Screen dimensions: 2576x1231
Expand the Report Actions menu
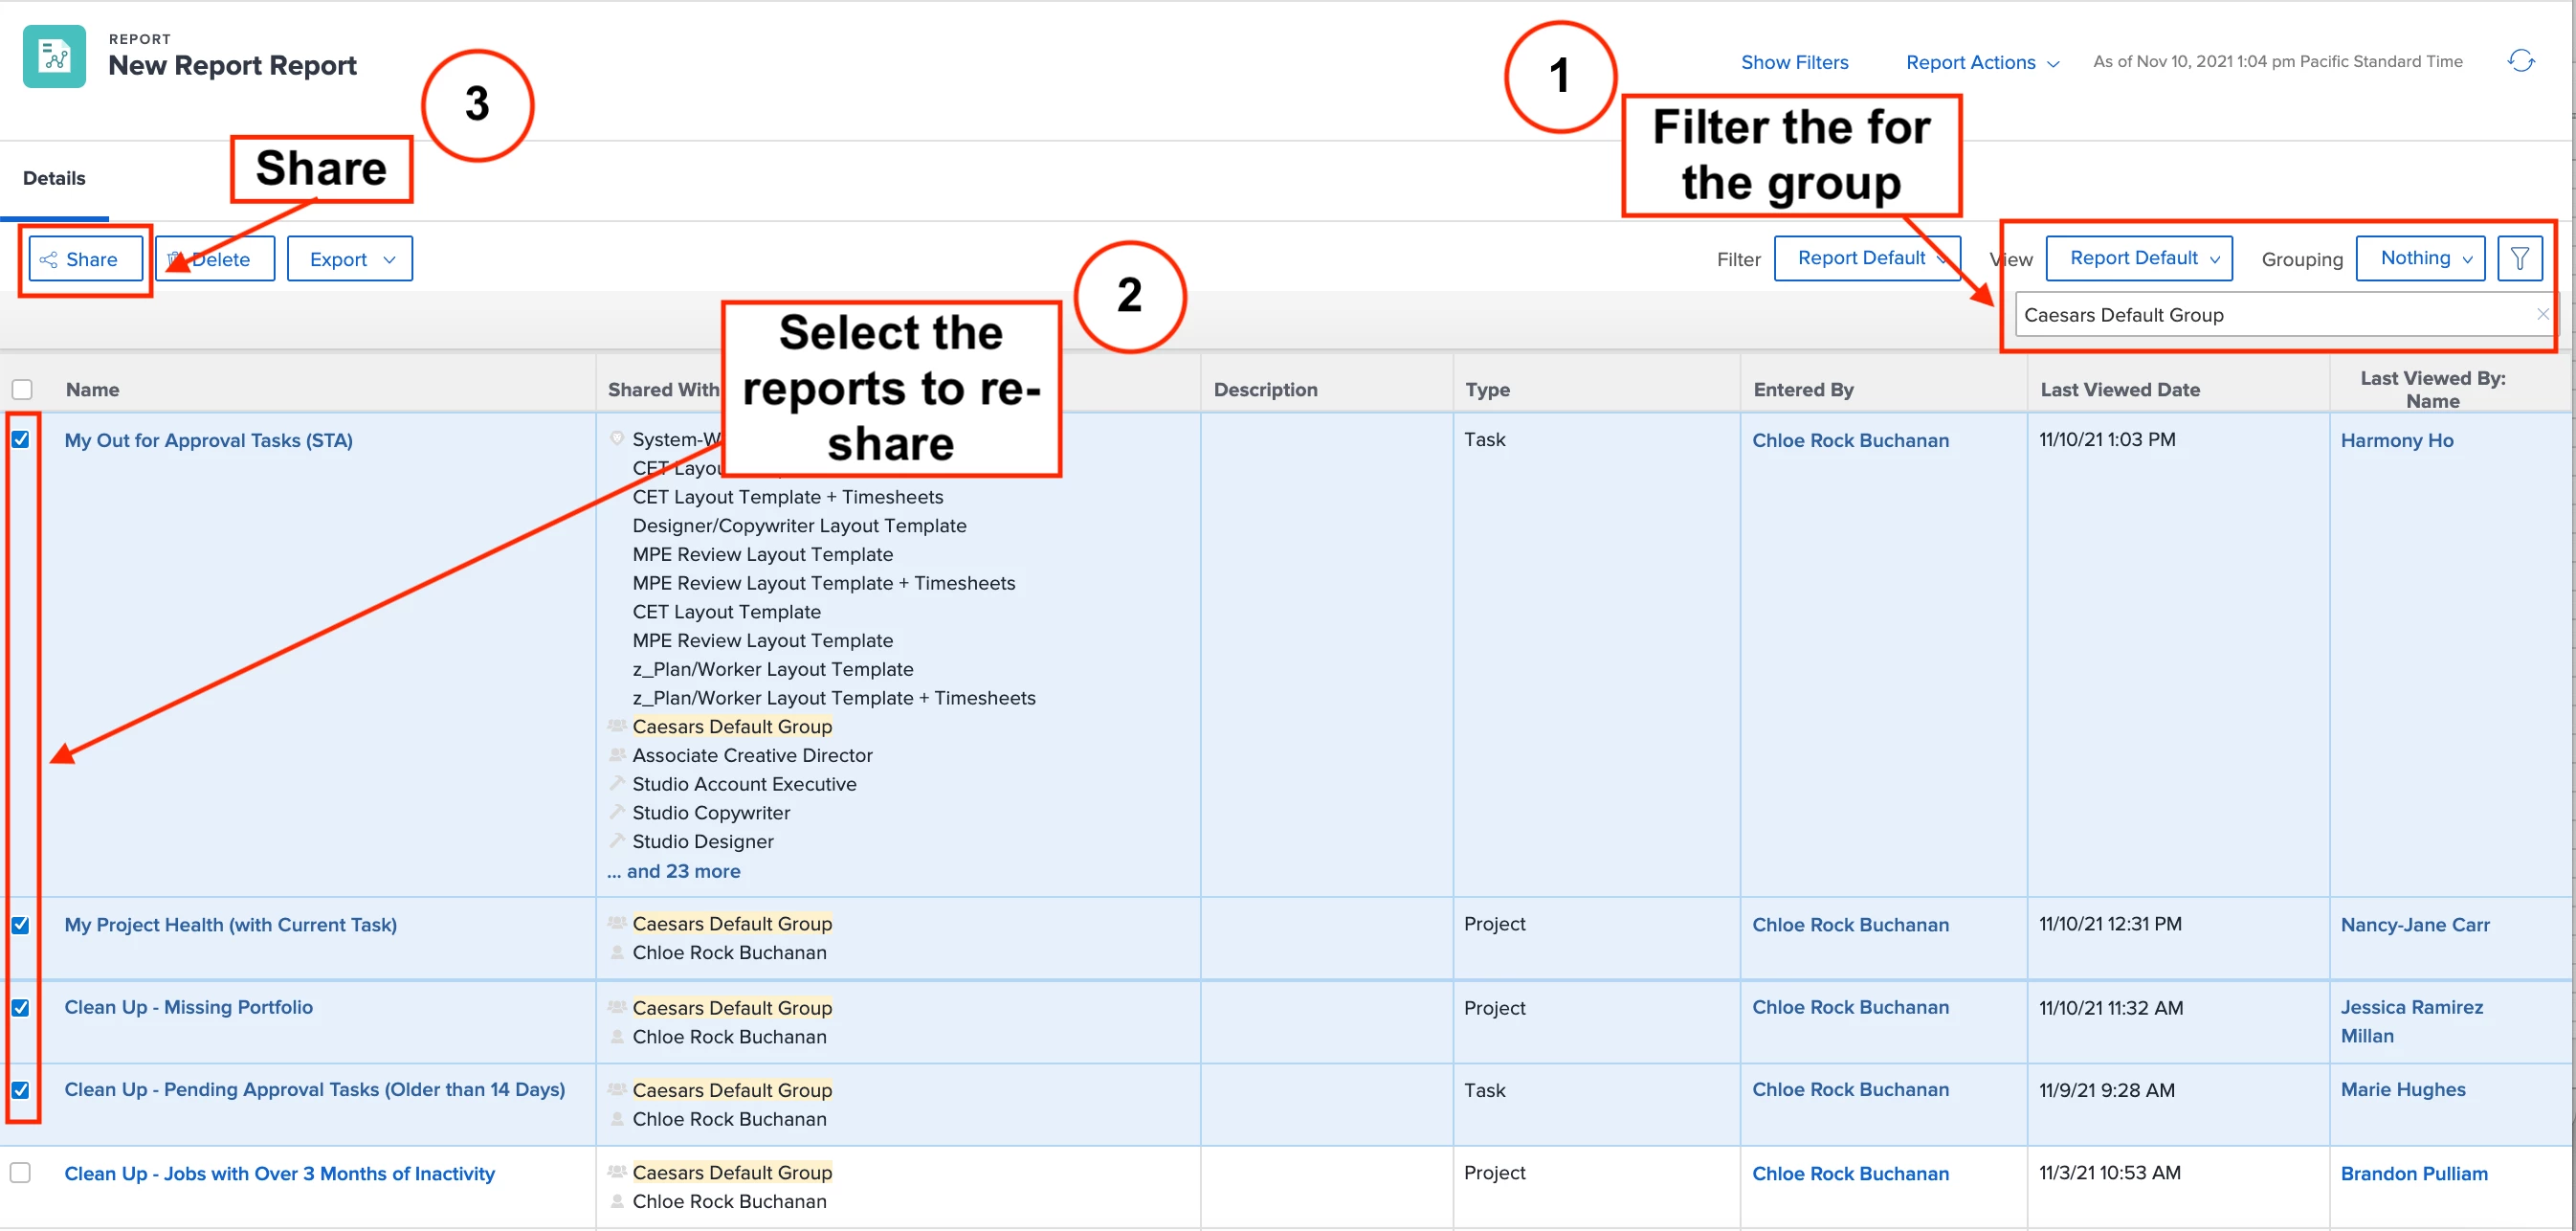(x=1982, y=62)
